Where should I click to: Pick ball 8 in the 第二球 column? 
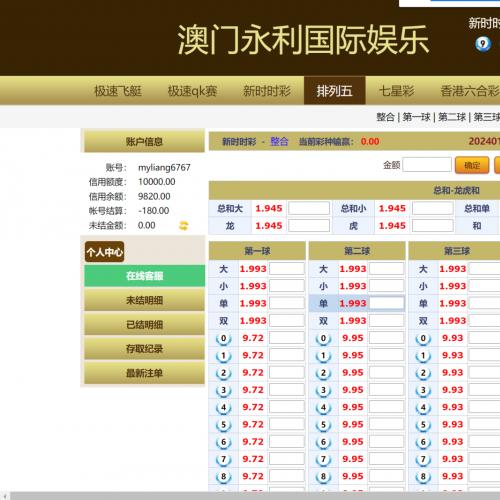tap(323, 477)
